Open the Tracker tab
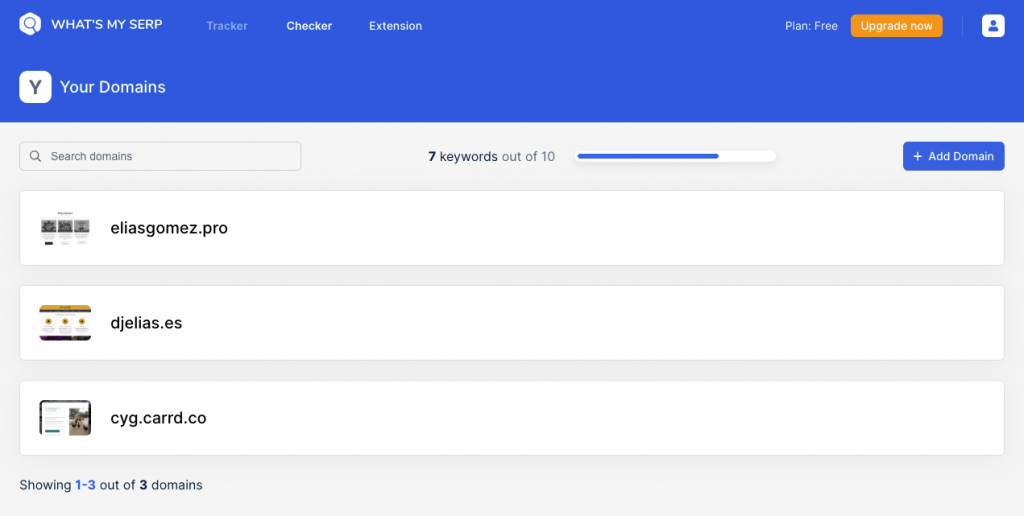 click(227, 26)
